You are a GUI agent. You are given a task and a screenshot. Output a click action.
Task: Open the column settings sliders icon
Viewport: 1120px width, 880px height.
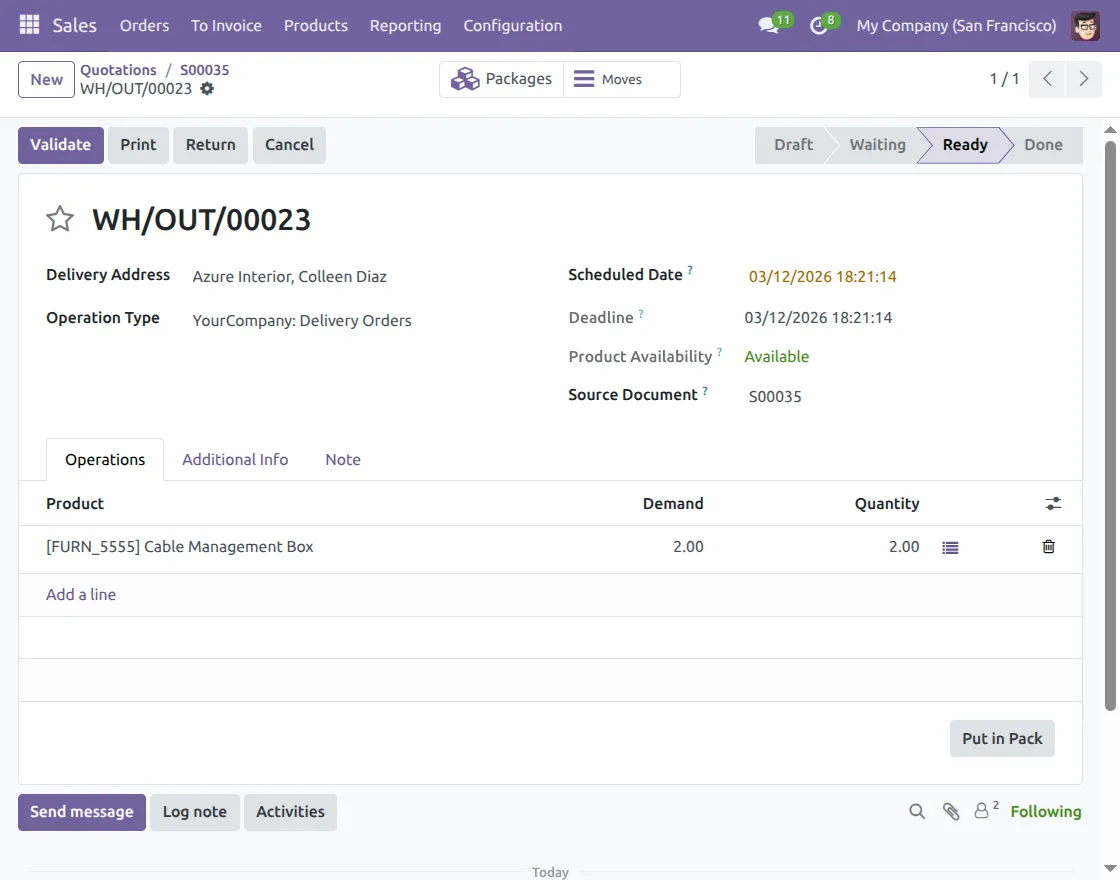1053,504
